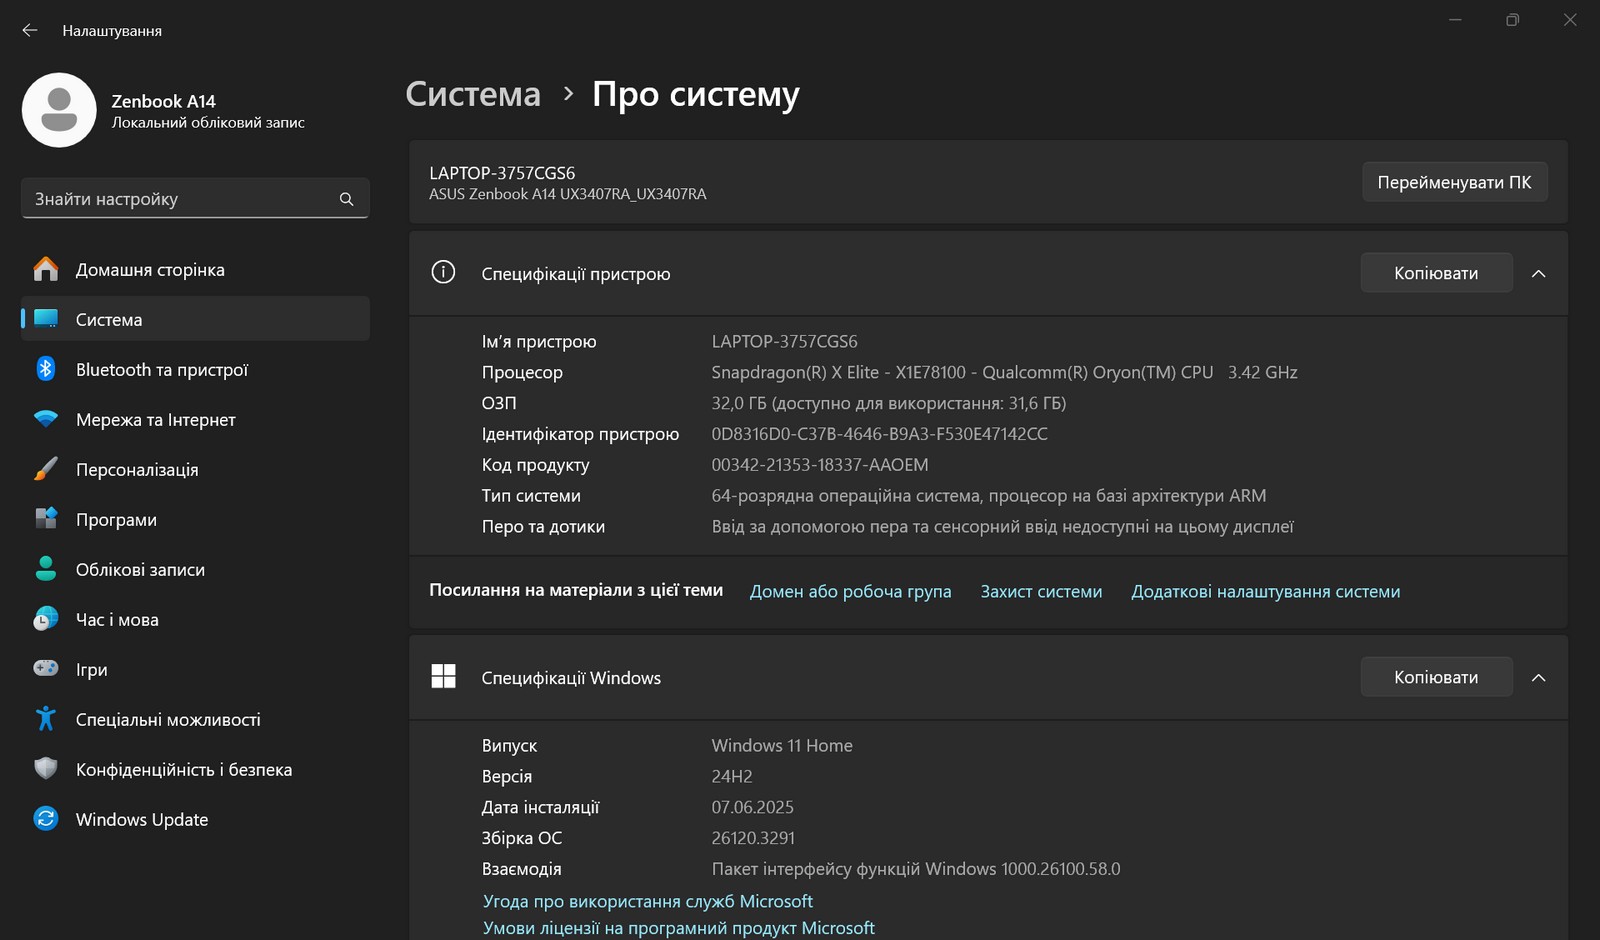
Task: Click the Privacy shield icon
Action: 46,769
